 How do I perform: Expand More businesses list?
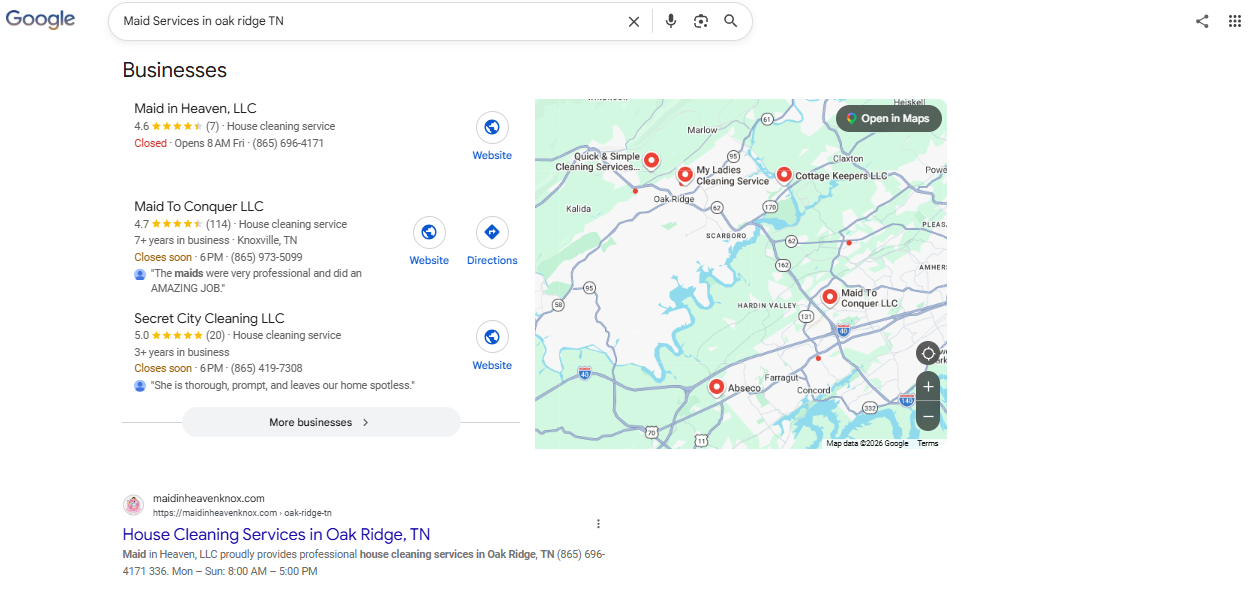pyautogui.click(x=321, y=422)
